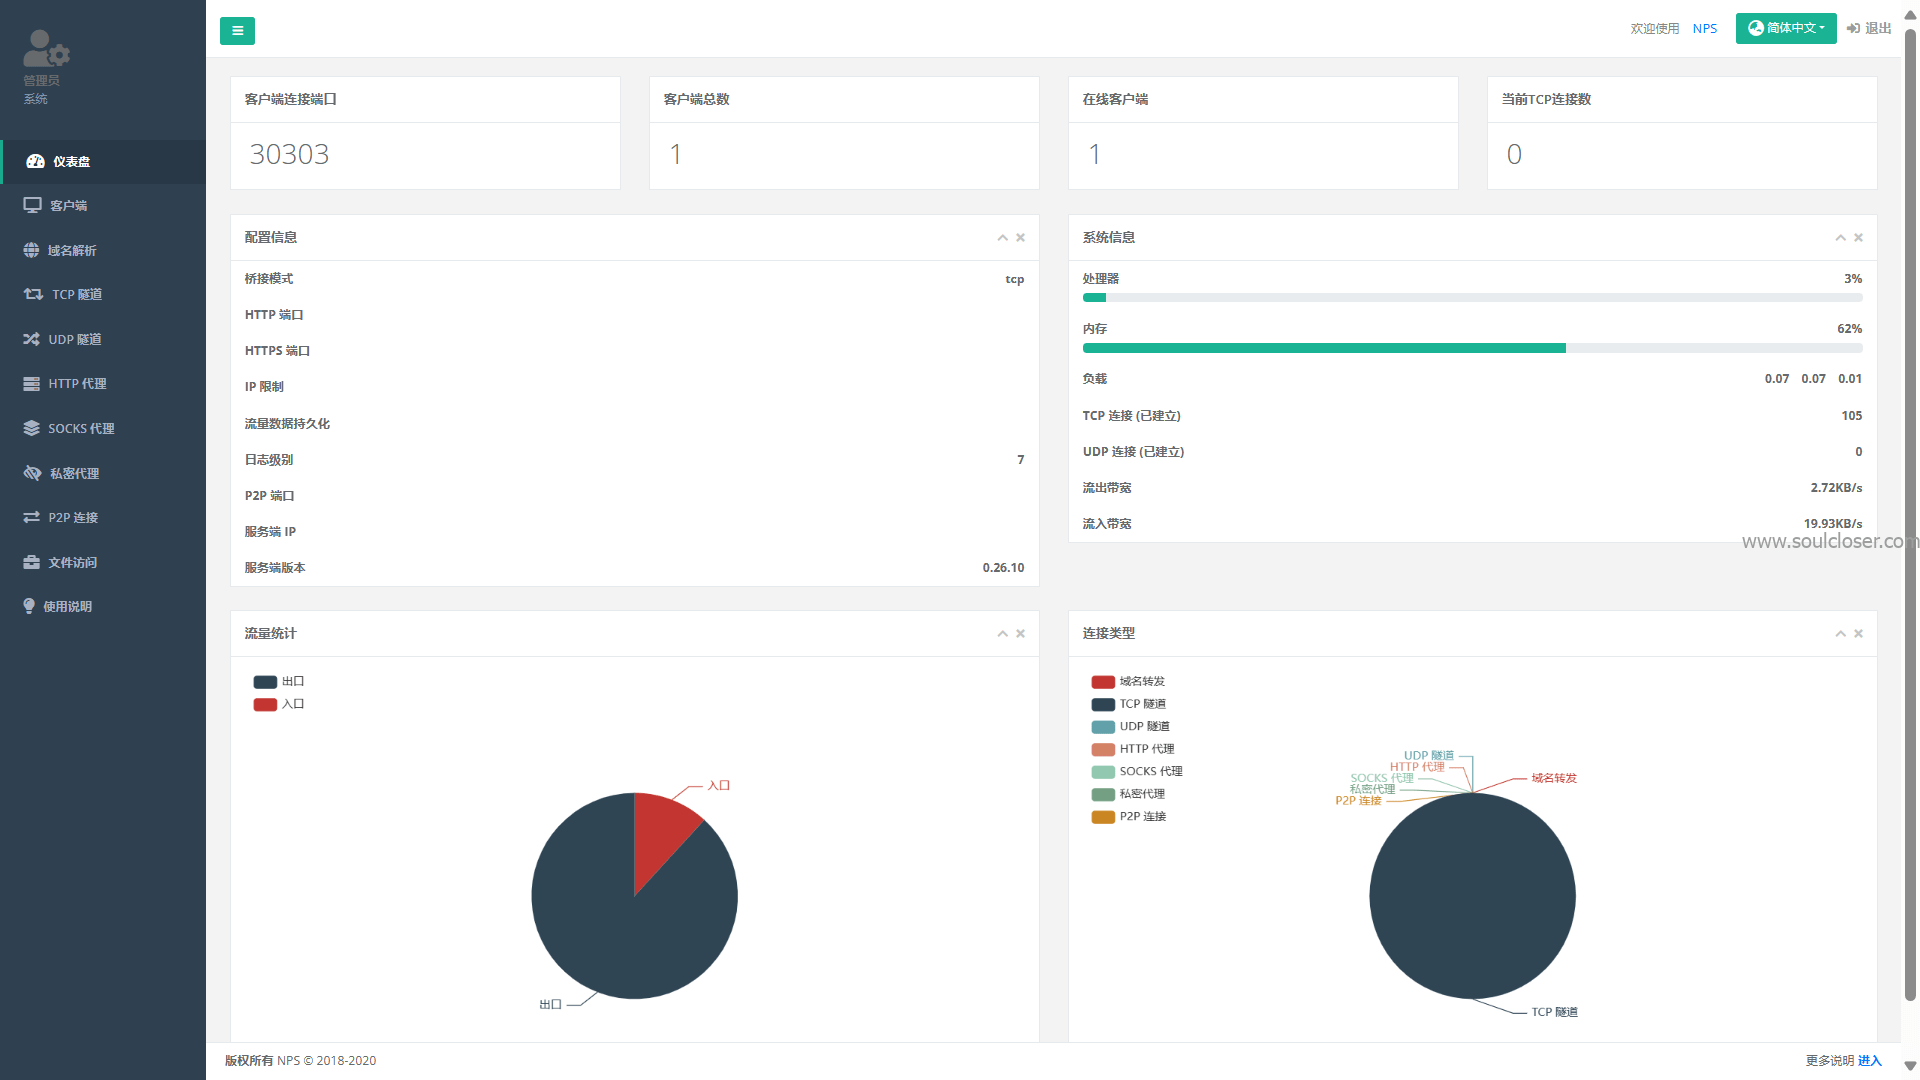Click the green hamburger menu button
The width and height of the screenshot is (1920, 1080).
click(237, 31)
